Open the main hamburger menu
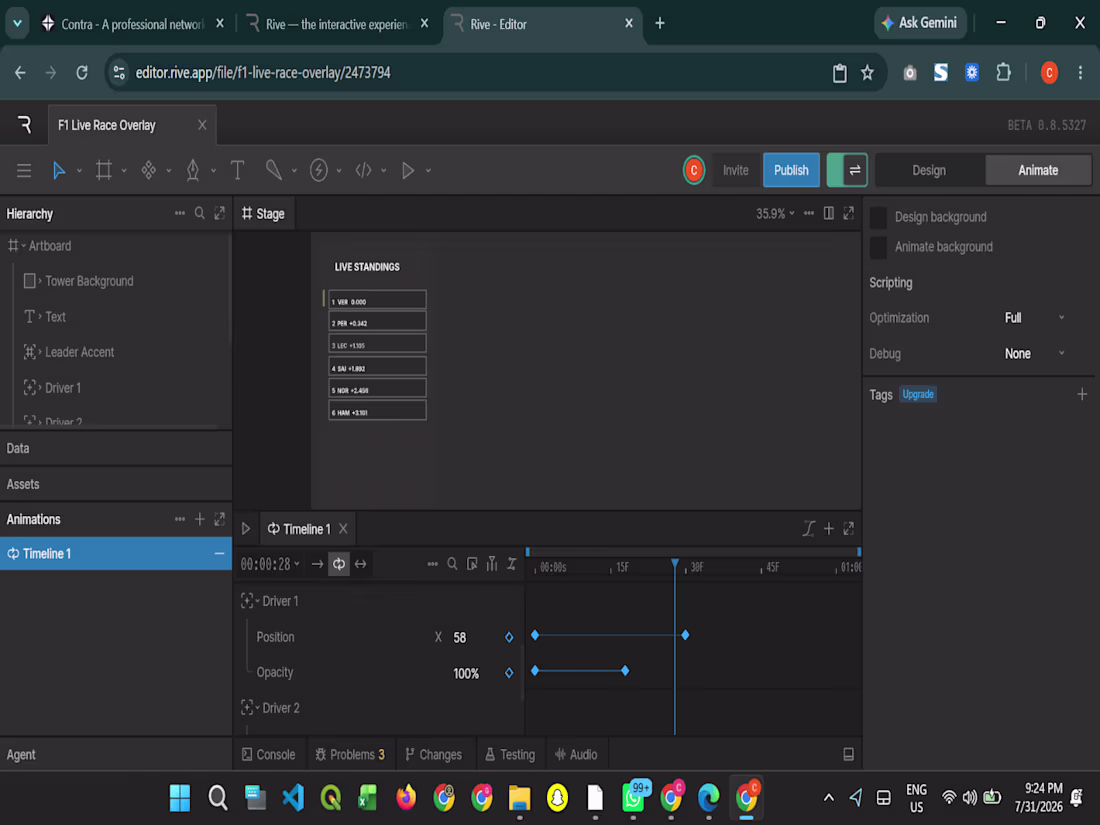 click(x=24, y=170)
